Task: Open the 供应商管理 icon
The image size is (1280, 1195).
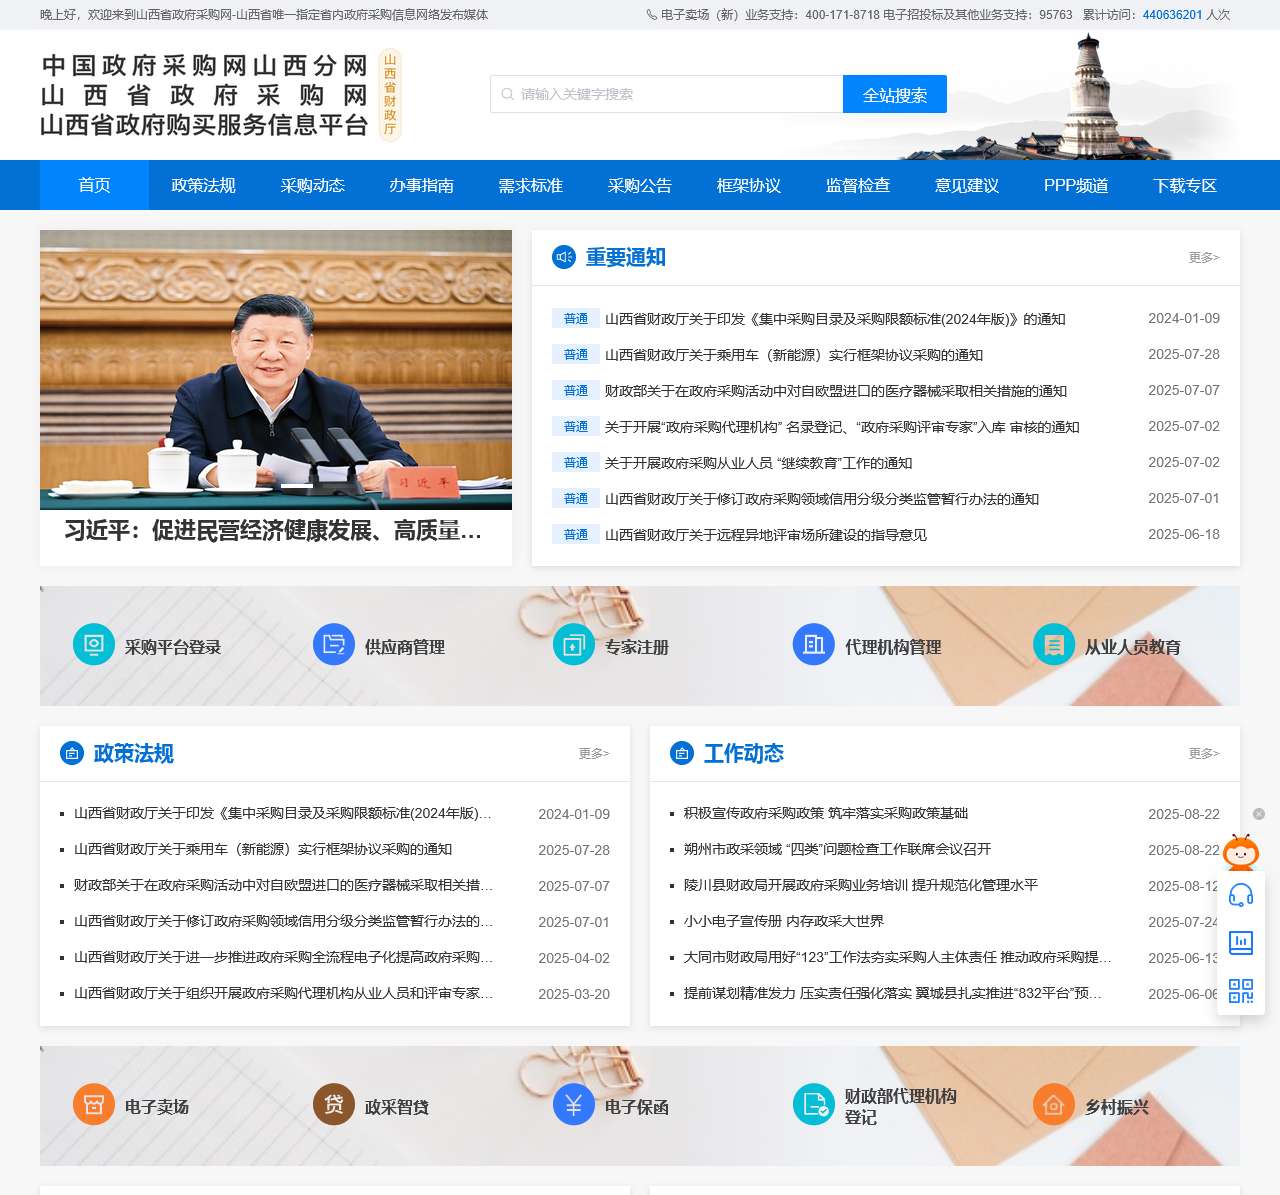Action: click(x=333, y=645)
